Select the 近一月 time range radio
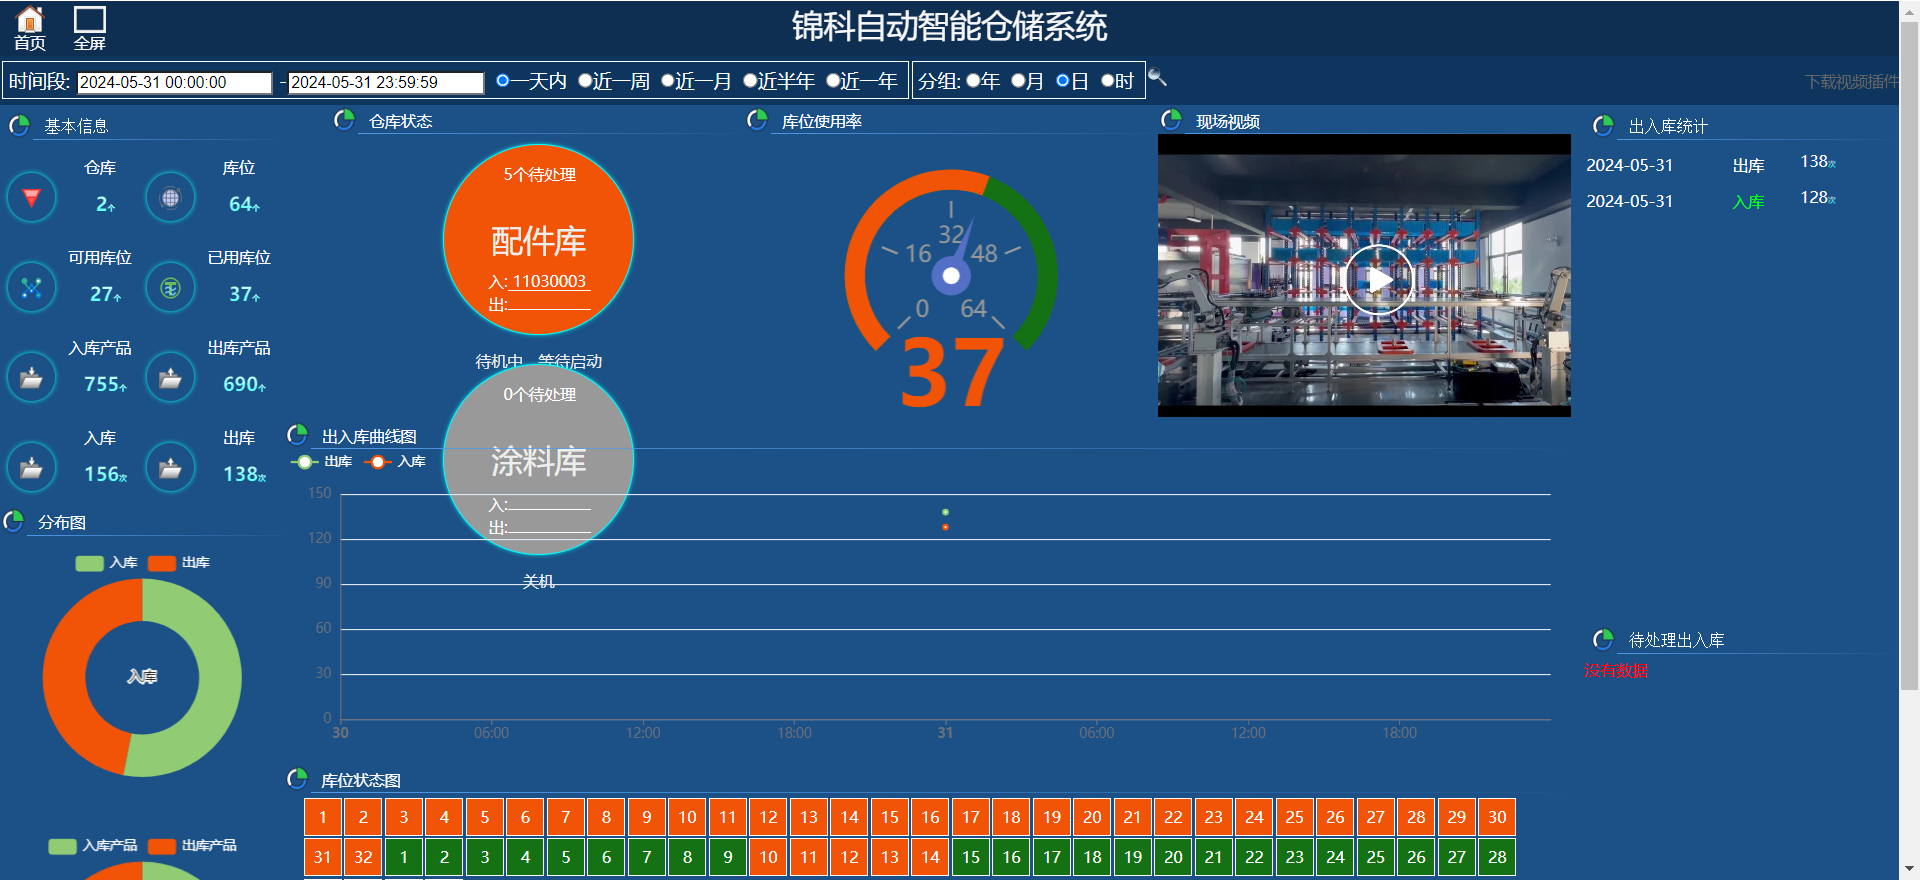Screen dimensions: 1920x880 coord(668,81)
